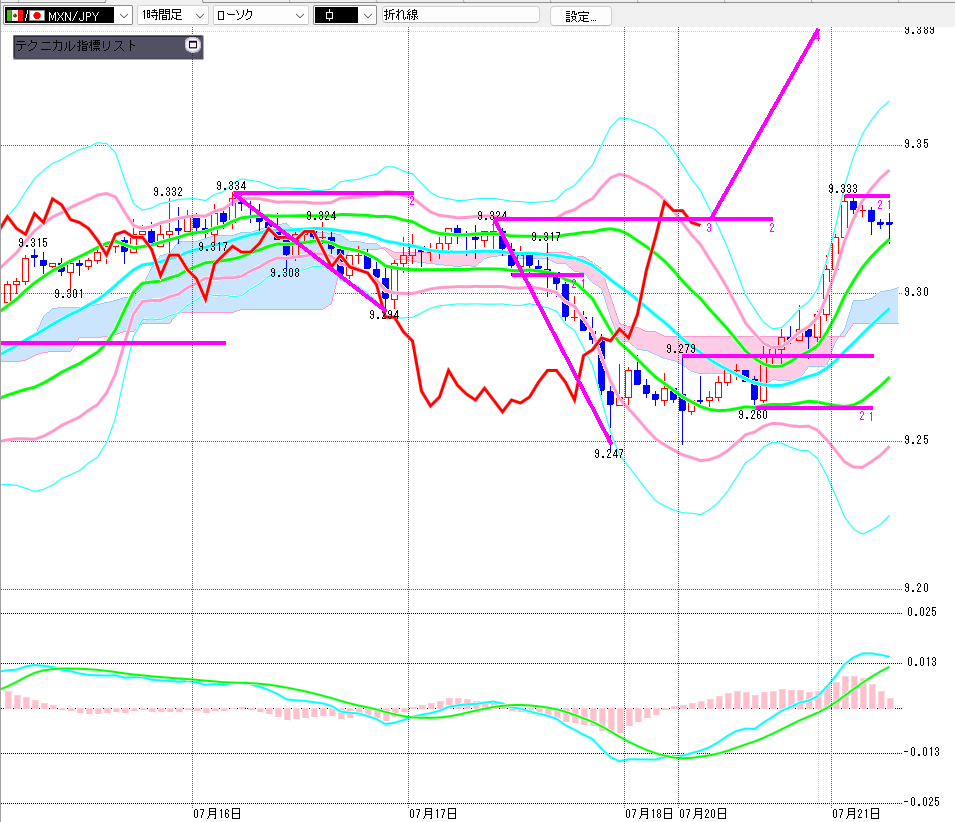
Task: Click the 9.334 high price label
Action: (x=231, y=186)
